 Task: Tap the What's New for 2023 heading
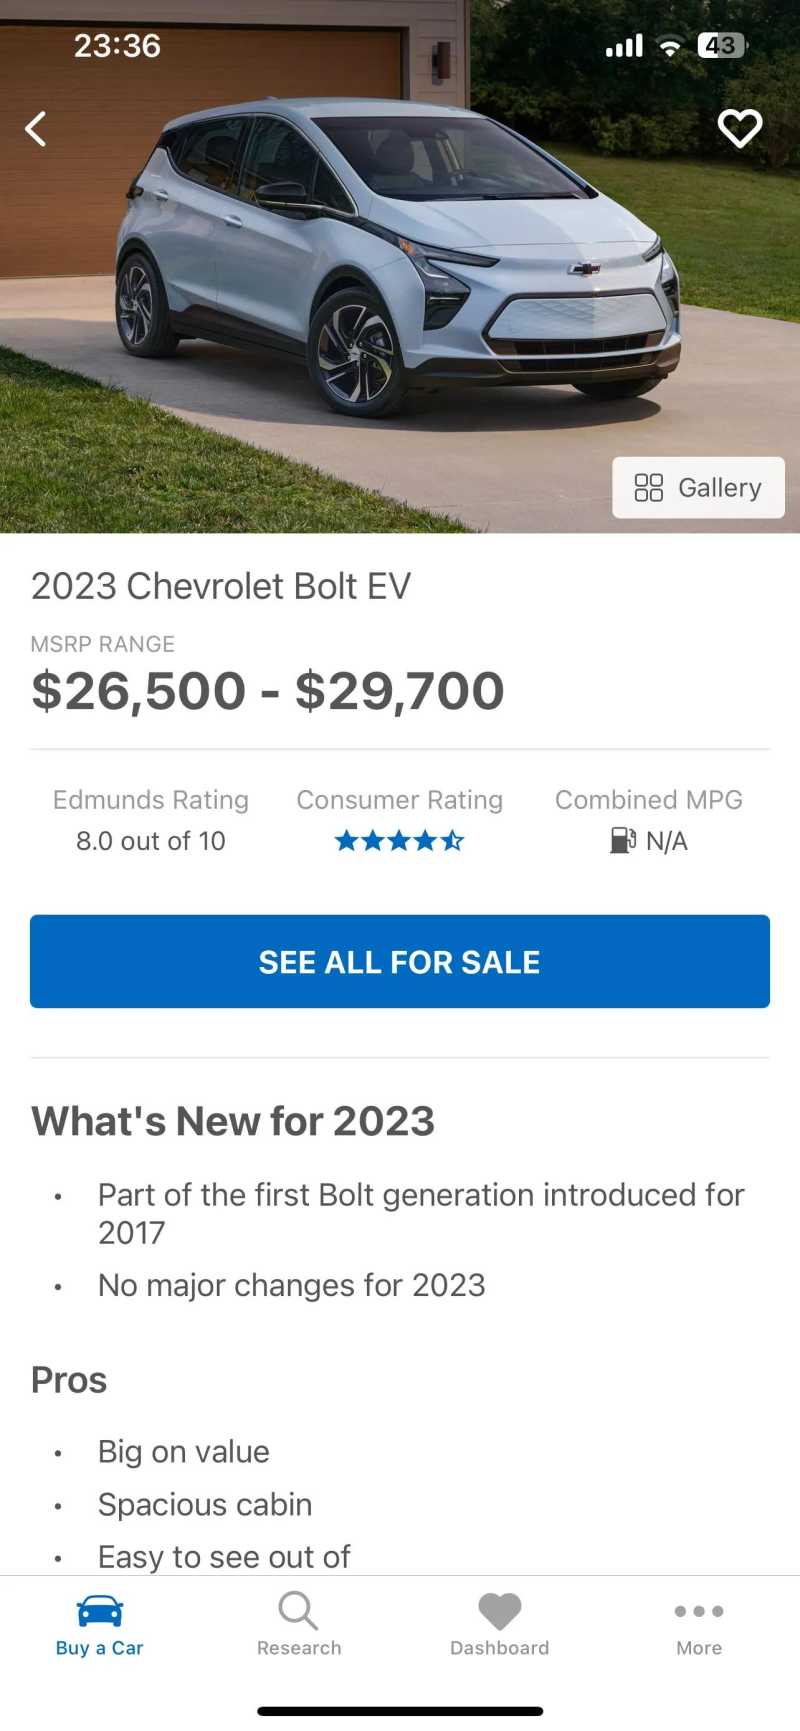point(233,1121)
